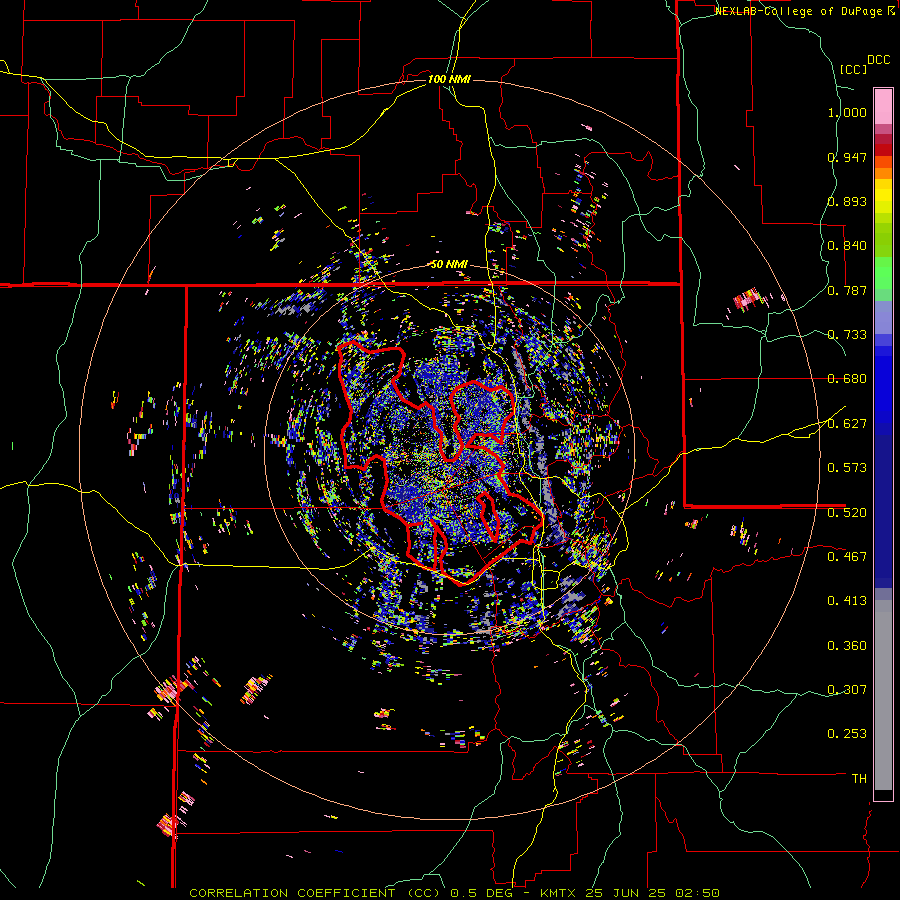Click the 0.733 legend value
The image size is (900, 900).
pos(847,335)
